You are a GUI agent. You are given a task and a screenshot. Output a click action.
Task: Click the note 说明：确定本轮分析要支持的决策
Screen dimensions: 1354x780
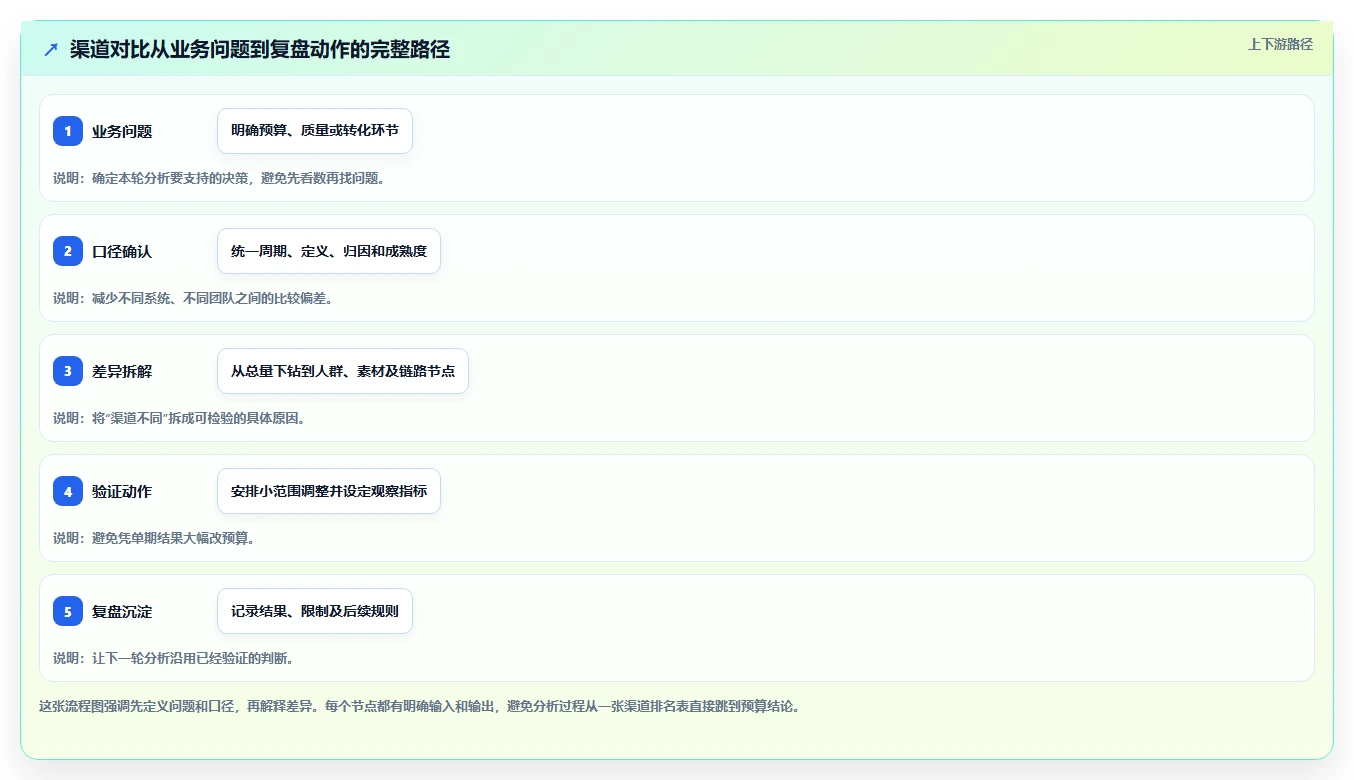point(219,178)
